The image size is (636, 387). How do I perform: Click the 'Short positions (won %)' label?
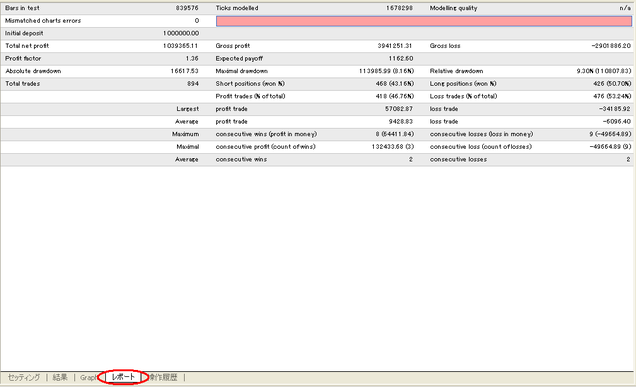(250, 84)
